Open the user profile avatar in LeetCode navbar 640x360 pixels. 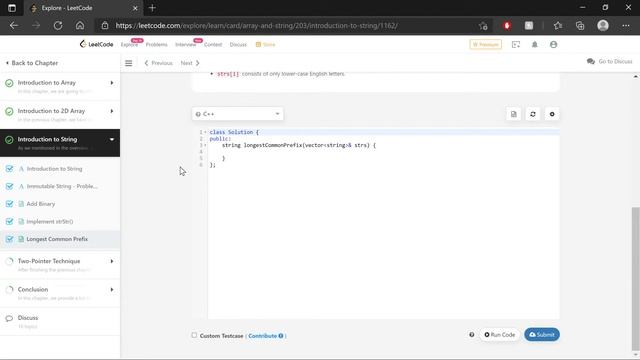(x=553, y=44)
